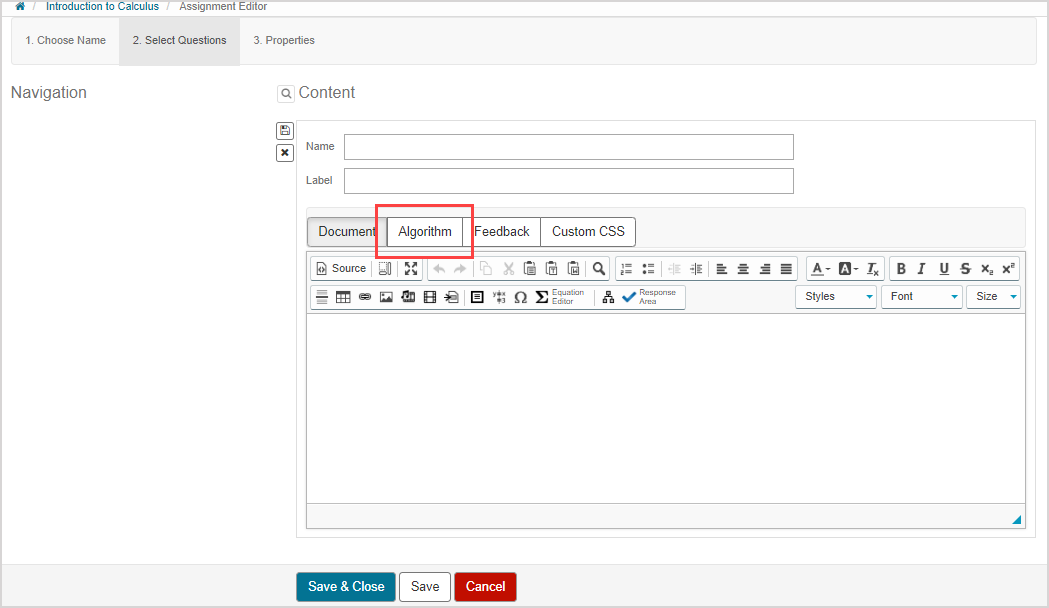Insert a numbered list
The height and width of the screenshot is (608, 1049).
tap(626, 268)
